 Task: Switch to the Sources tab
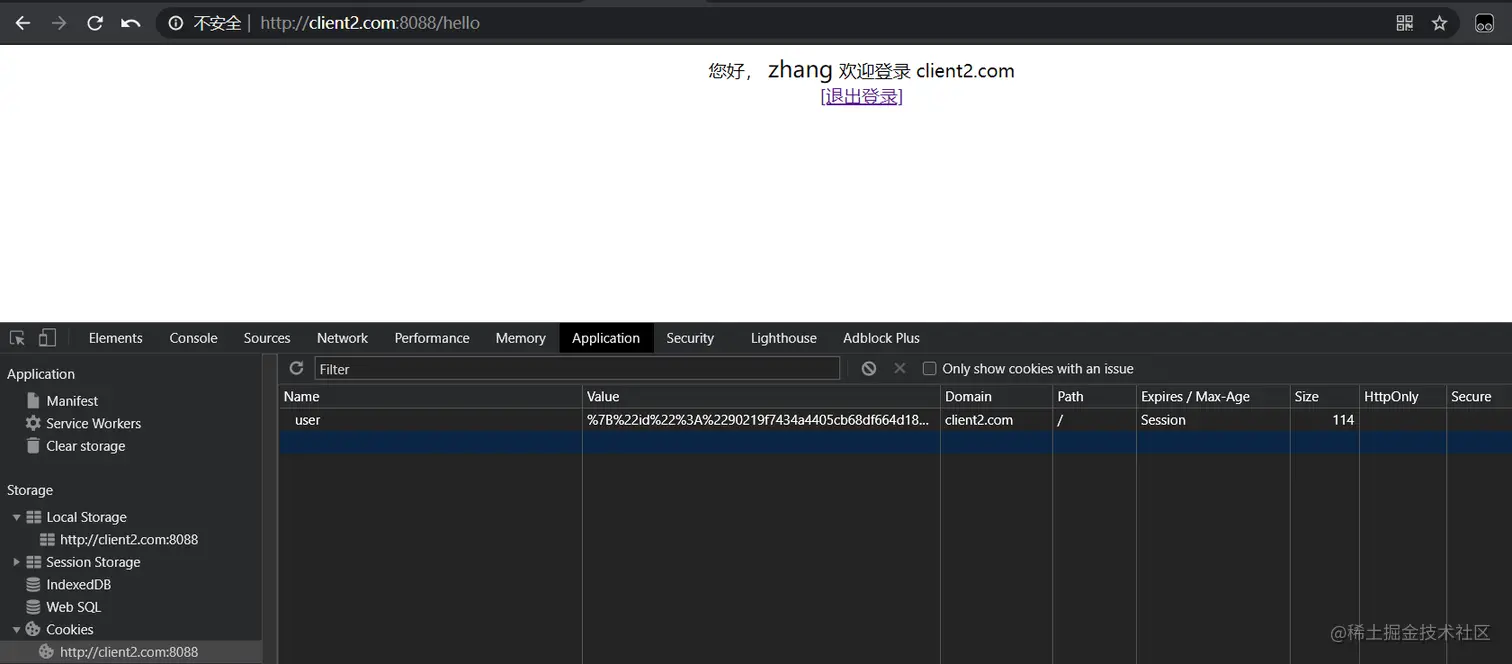[267, 338]
